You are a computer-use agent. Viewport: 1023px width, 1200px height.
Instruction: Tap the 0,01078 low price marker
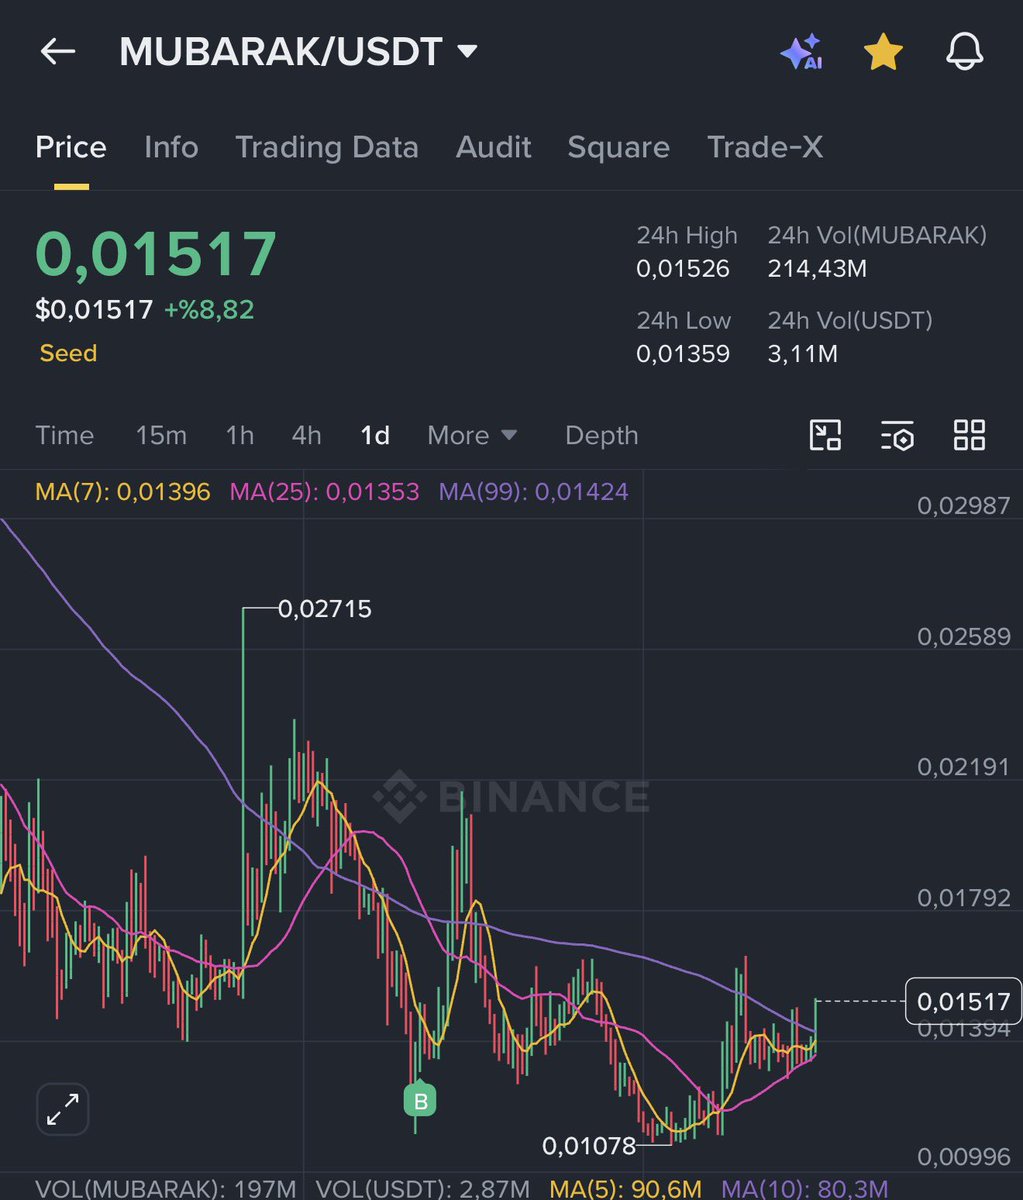pyautogui.click(x=589, y=1146)
